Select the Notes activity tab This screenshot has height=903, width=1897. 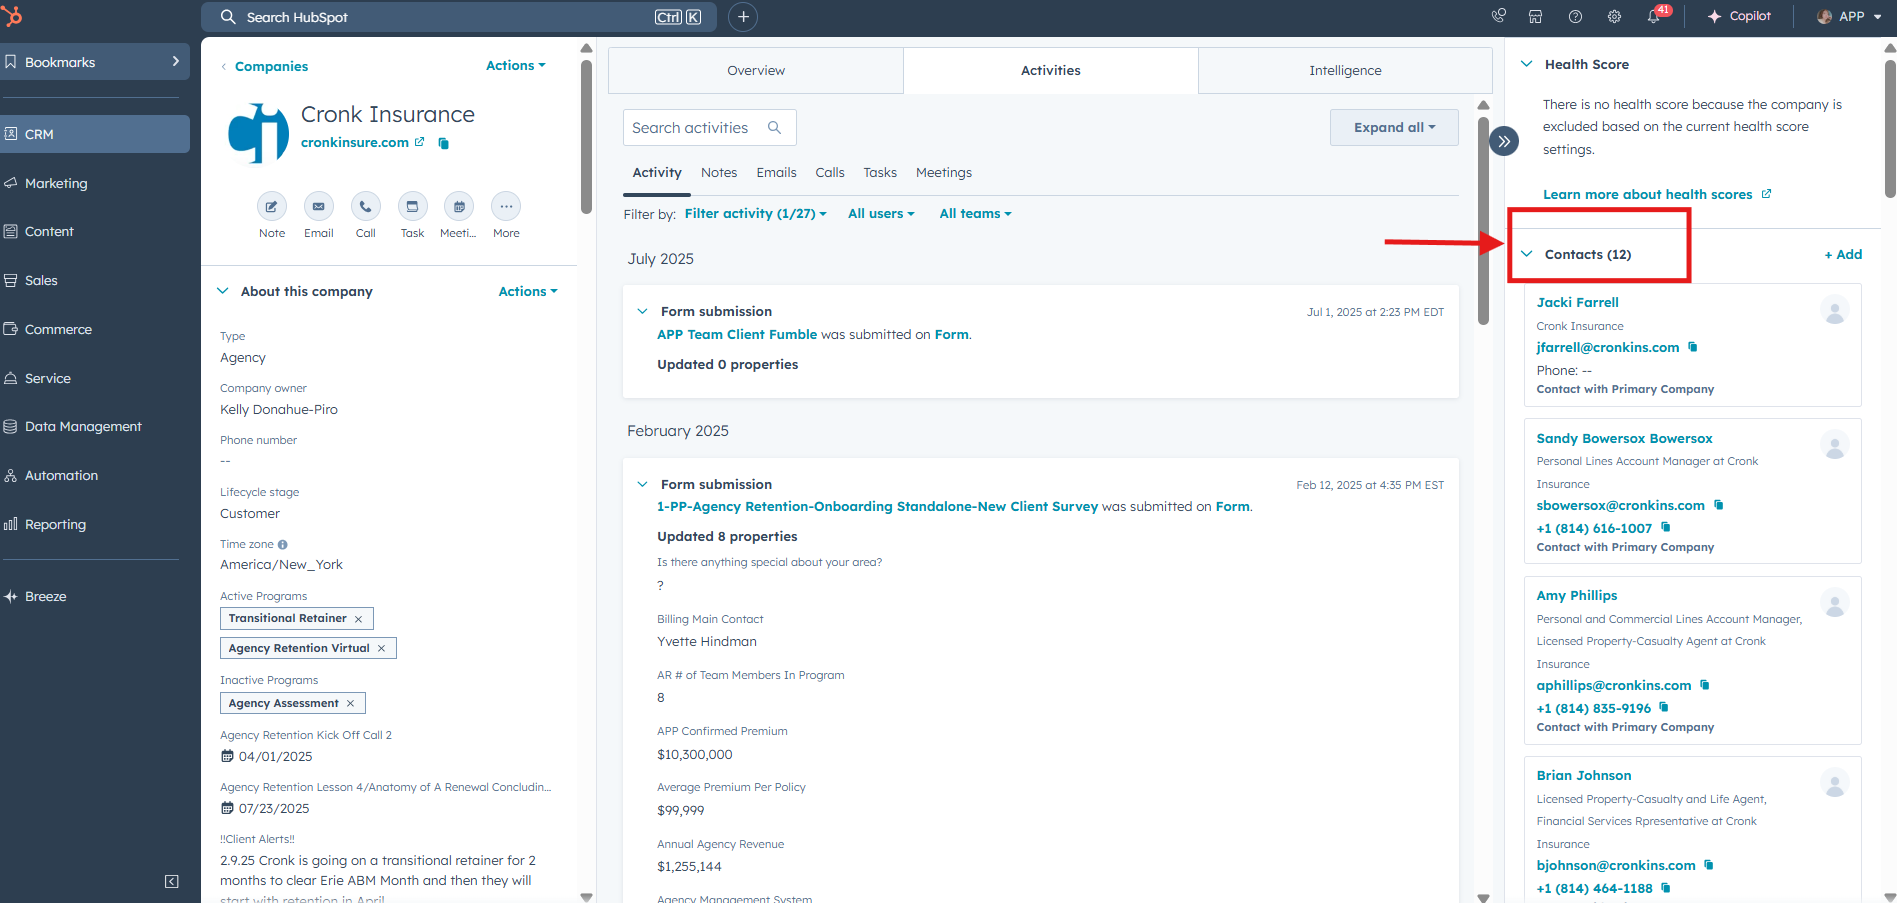[x=719, y=173]
